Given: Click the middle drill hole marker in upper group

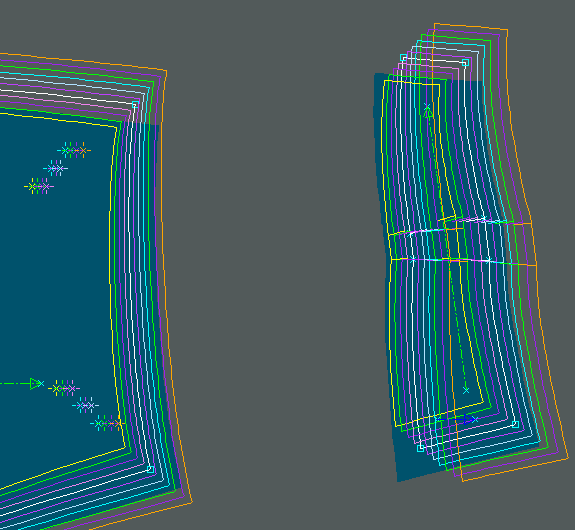Looking at the screenshot, I should tap(55, 169).
